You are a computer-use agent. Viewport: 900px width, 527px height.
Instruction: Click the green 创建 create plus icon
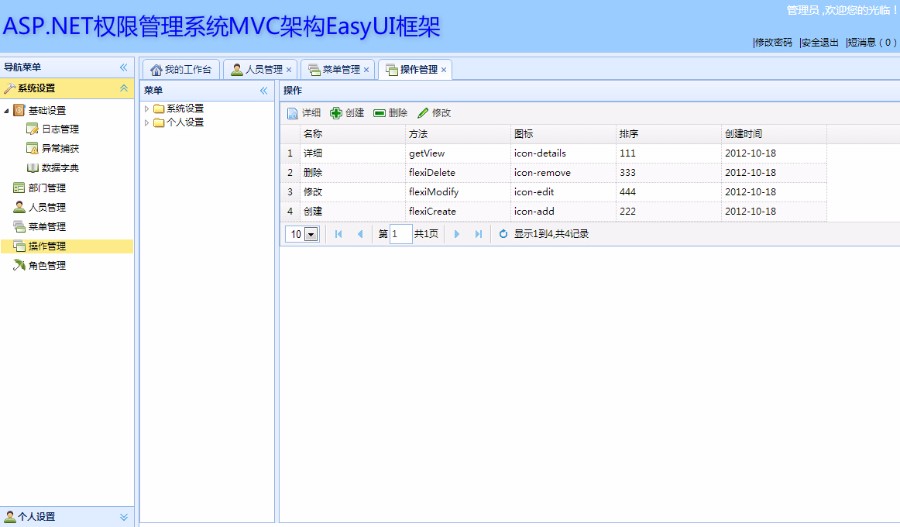click(336, 113)
